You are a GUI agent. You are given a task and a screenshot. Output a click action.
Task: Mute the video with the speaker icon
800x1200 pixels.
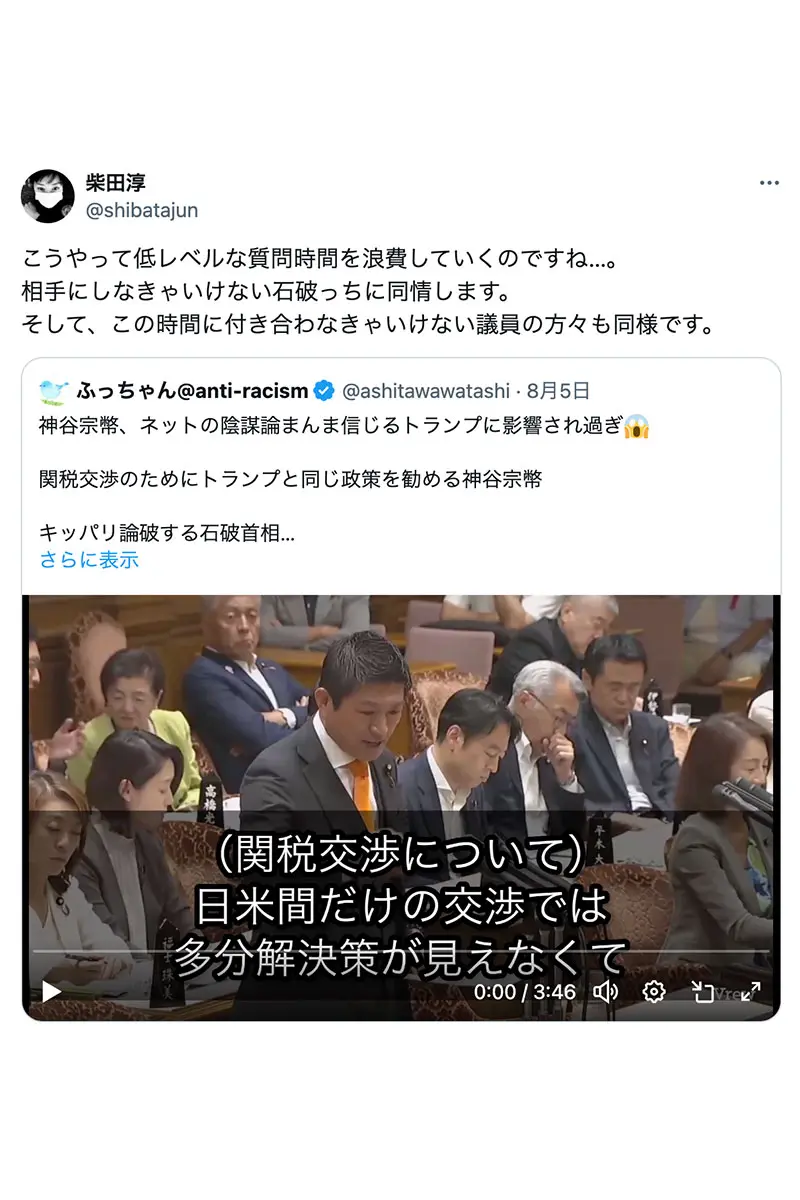[x=605, y=992]
